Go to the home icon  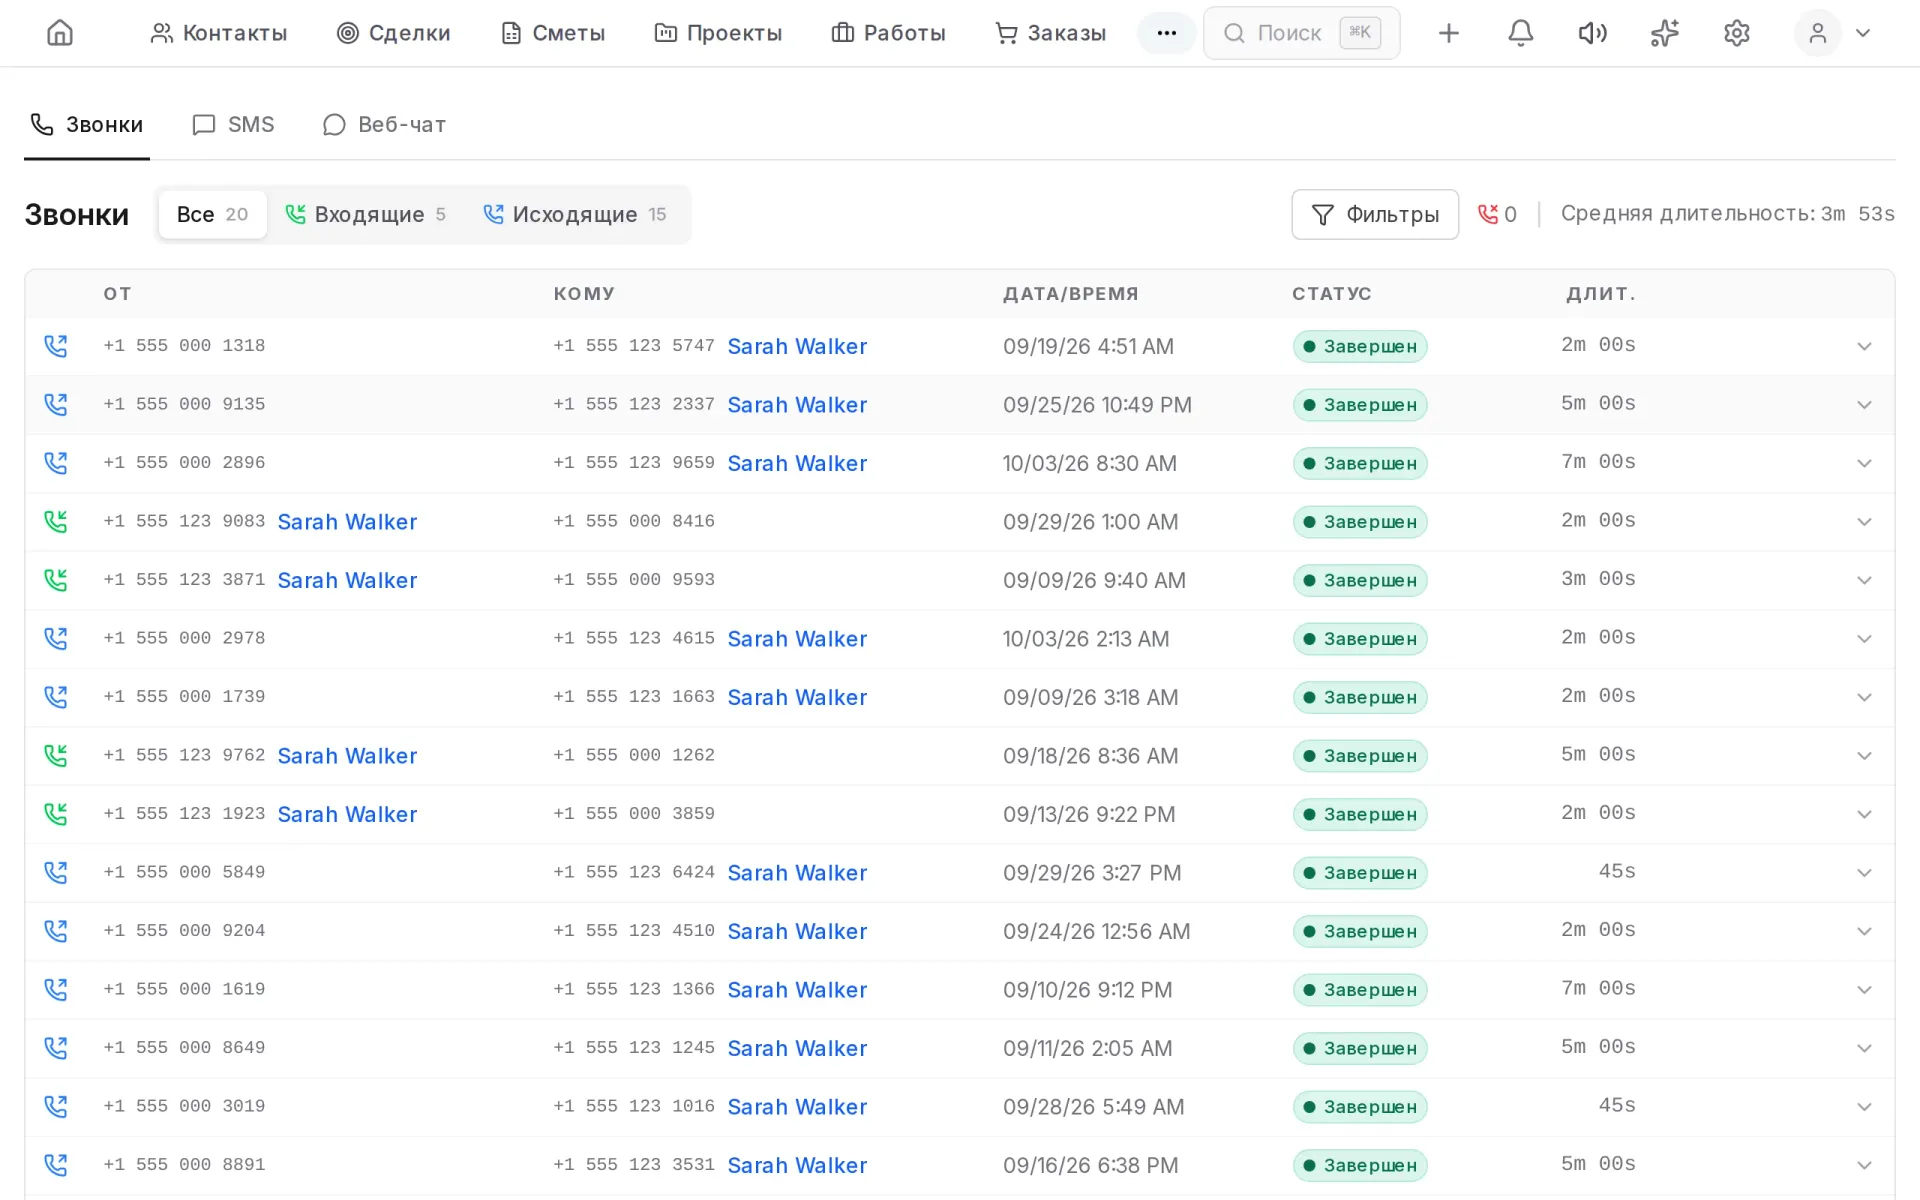60,33
